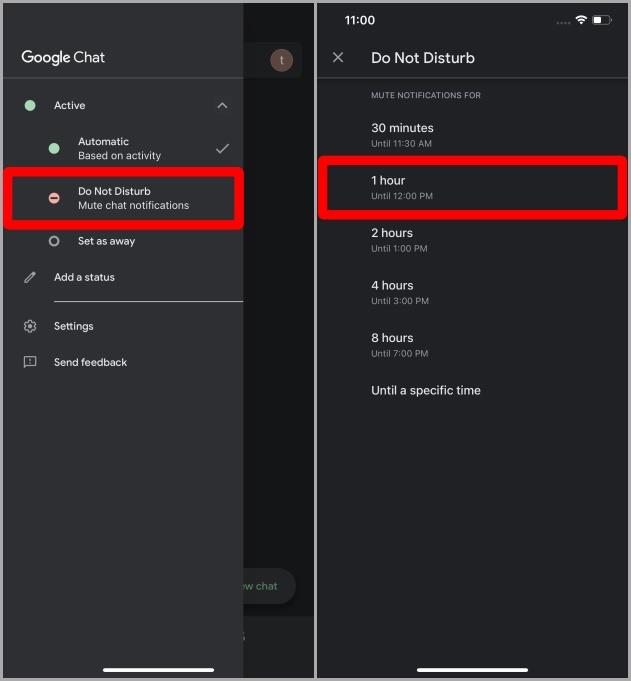Click the green Active status dot
Screen dimensions: 631x681
tap(30, 106)
